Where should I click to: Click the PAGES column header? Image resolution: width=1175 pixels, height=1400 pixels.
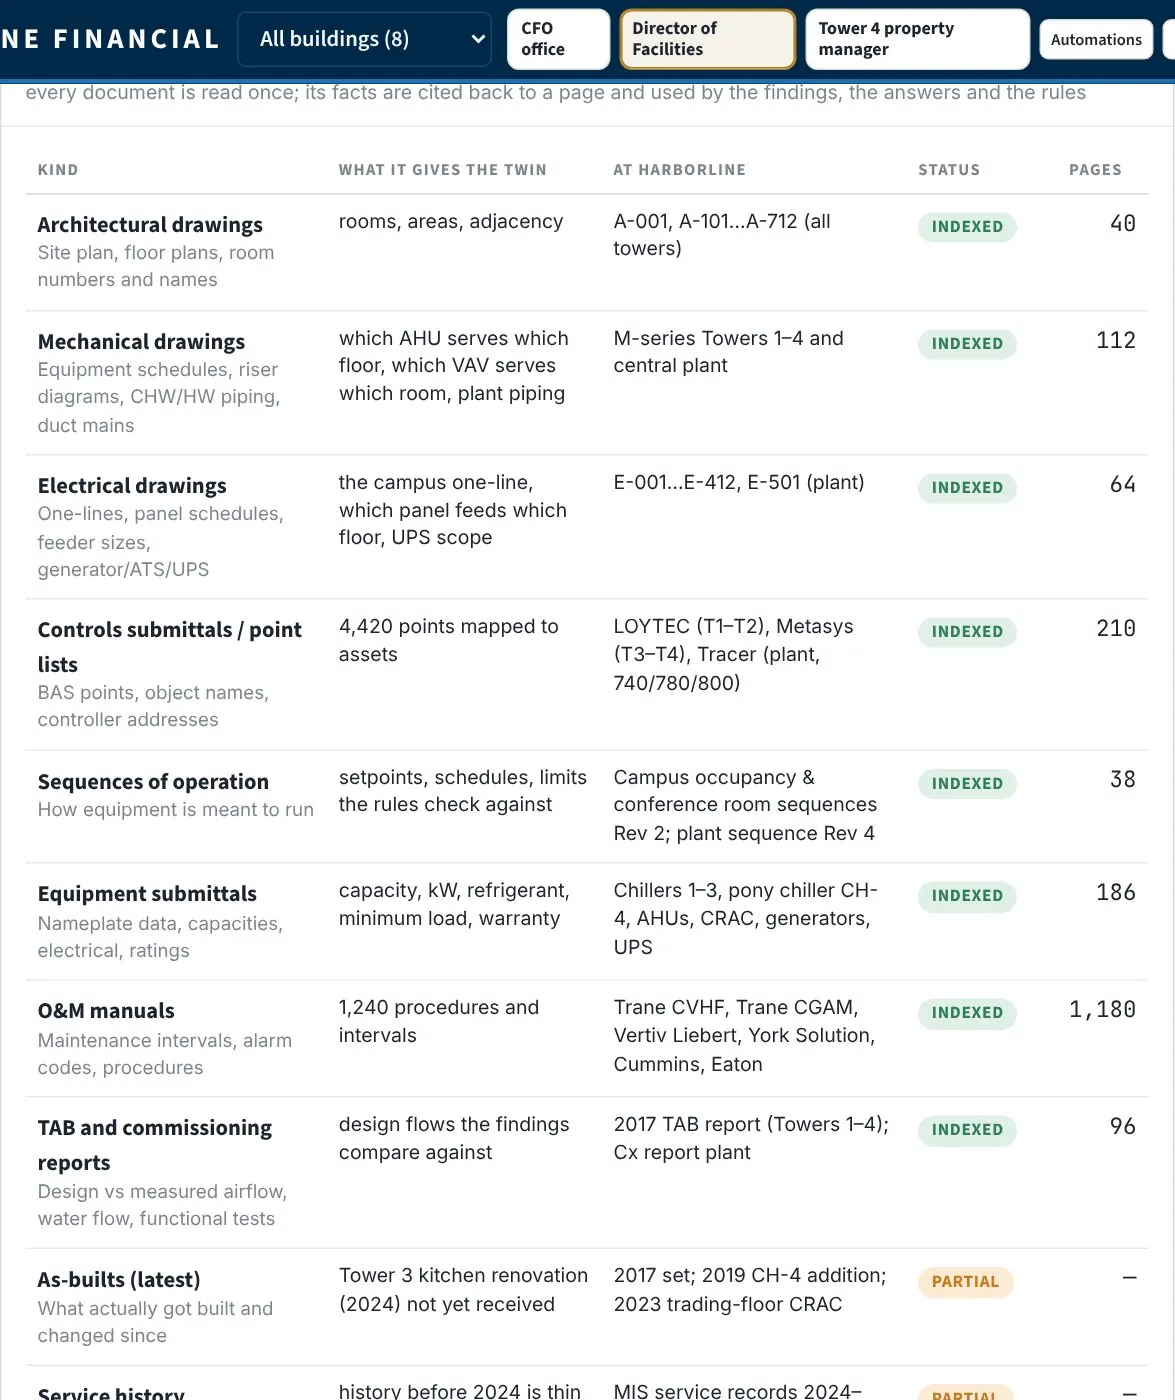coord(1095,170)
